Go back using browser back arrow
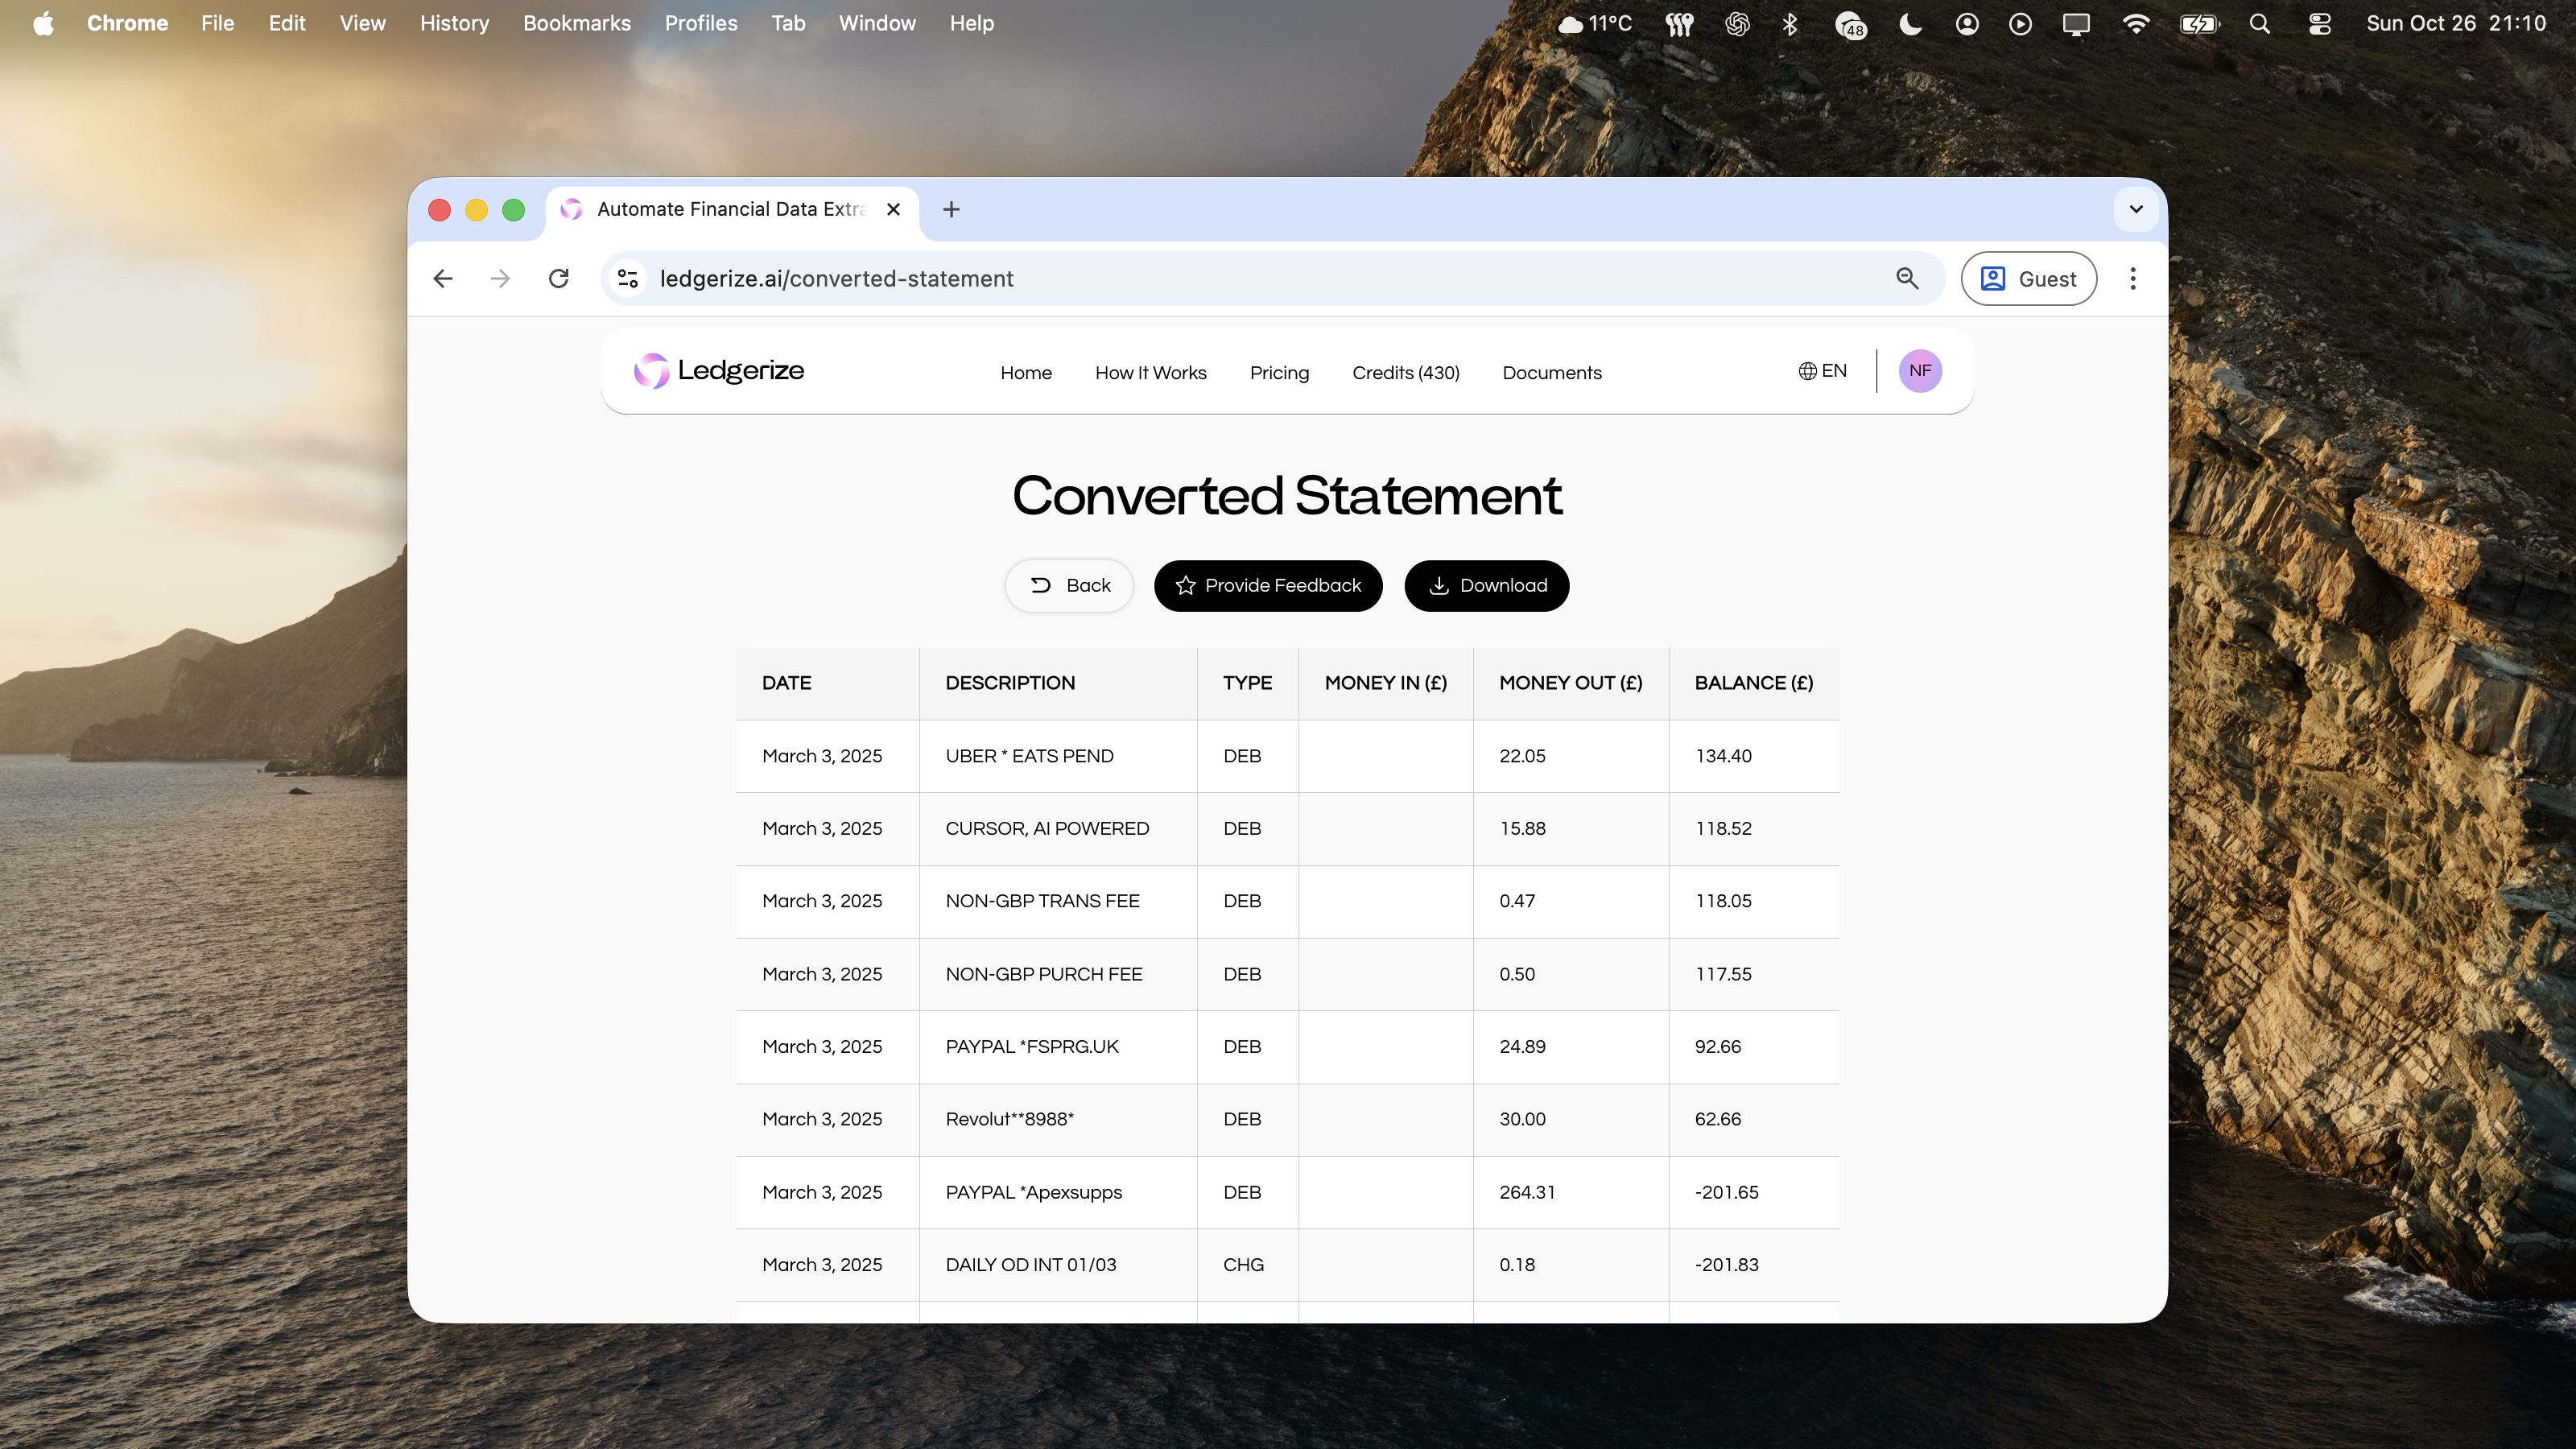This screenshot has width=2576, height=1449. click(x=443, y=279)
